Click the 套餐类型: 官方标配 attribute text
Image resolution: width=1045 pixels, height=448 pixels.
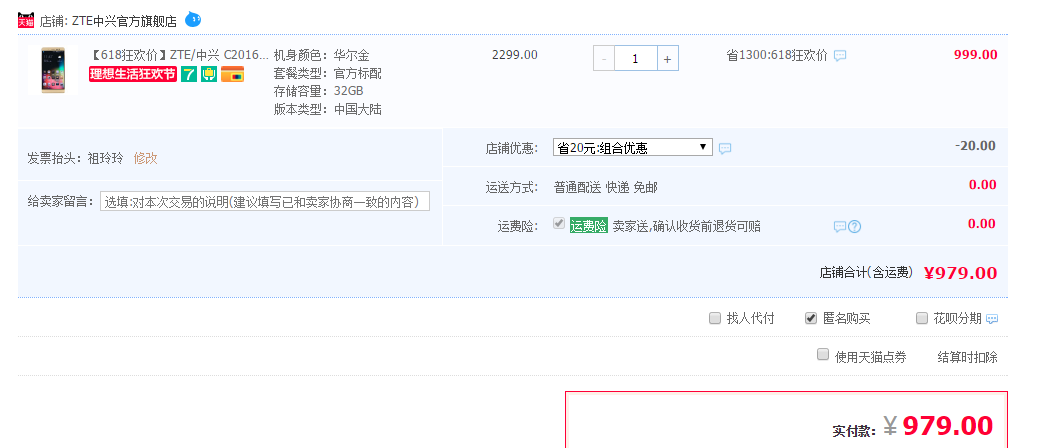click(x=327, y=73)
